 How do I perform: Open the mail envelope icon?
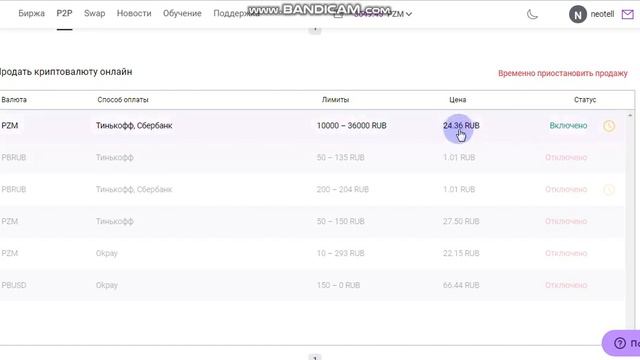(x=627, y=15)
